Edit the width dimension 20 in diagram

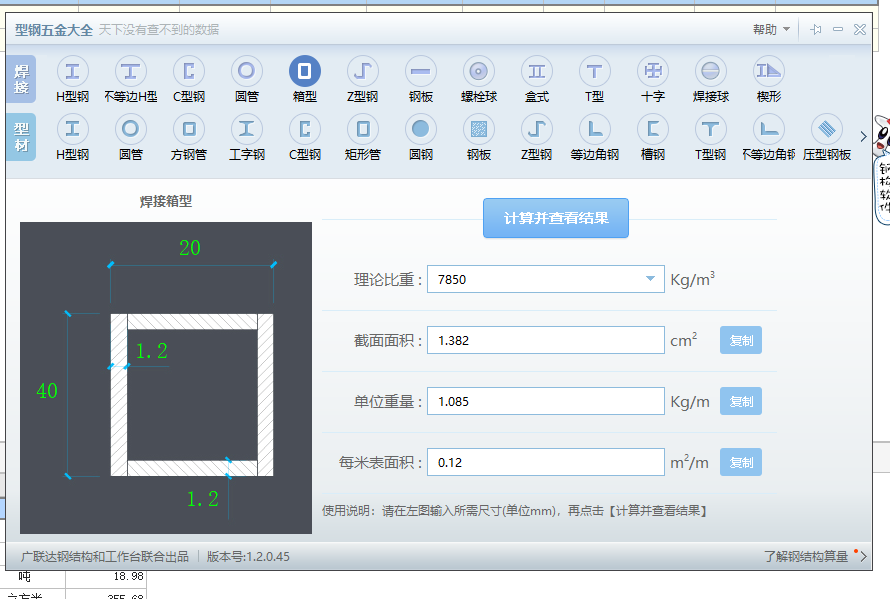pos(190,248)
